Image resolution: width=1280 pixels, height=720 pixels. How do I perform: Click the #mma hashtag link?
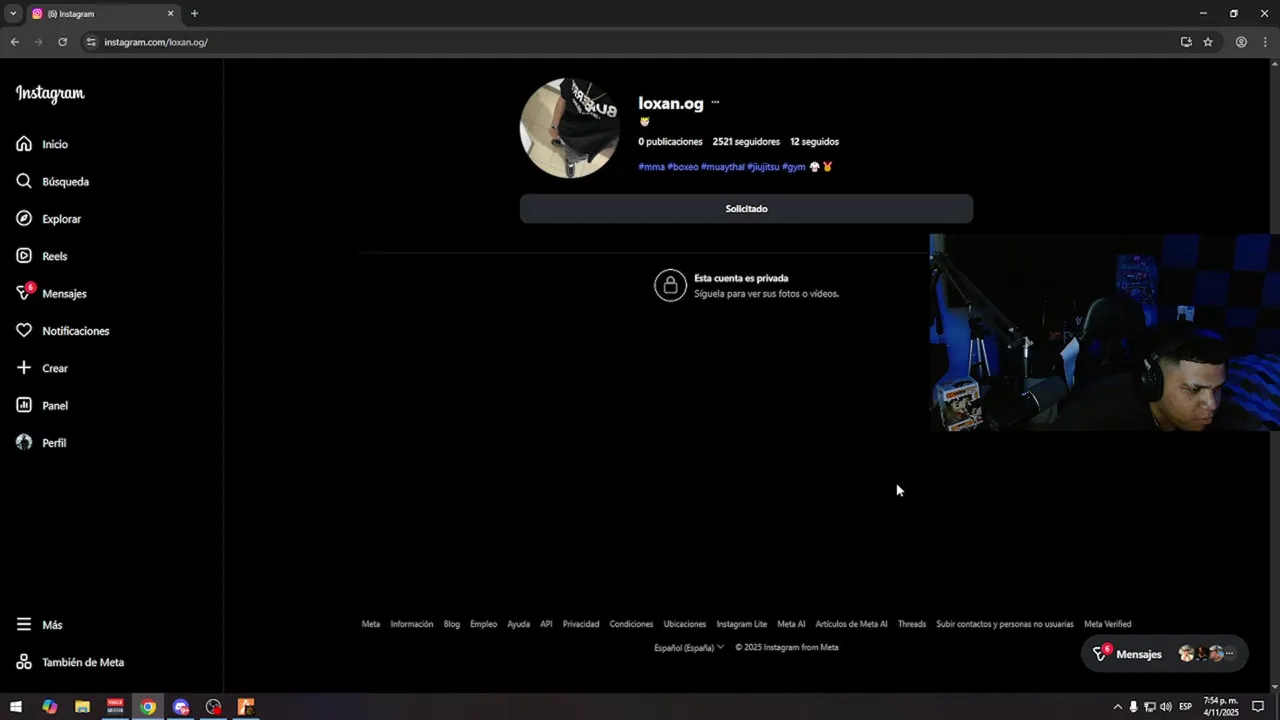651,167
